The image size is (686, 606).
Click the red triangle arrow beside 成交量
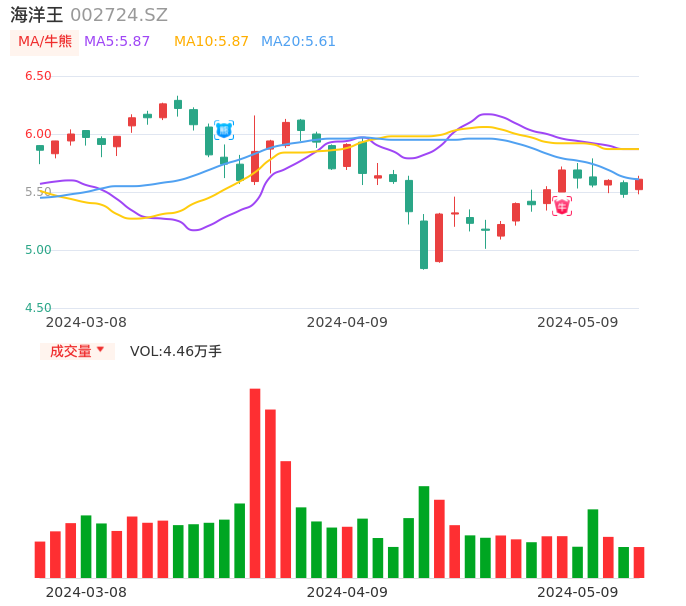click(100, 350)
